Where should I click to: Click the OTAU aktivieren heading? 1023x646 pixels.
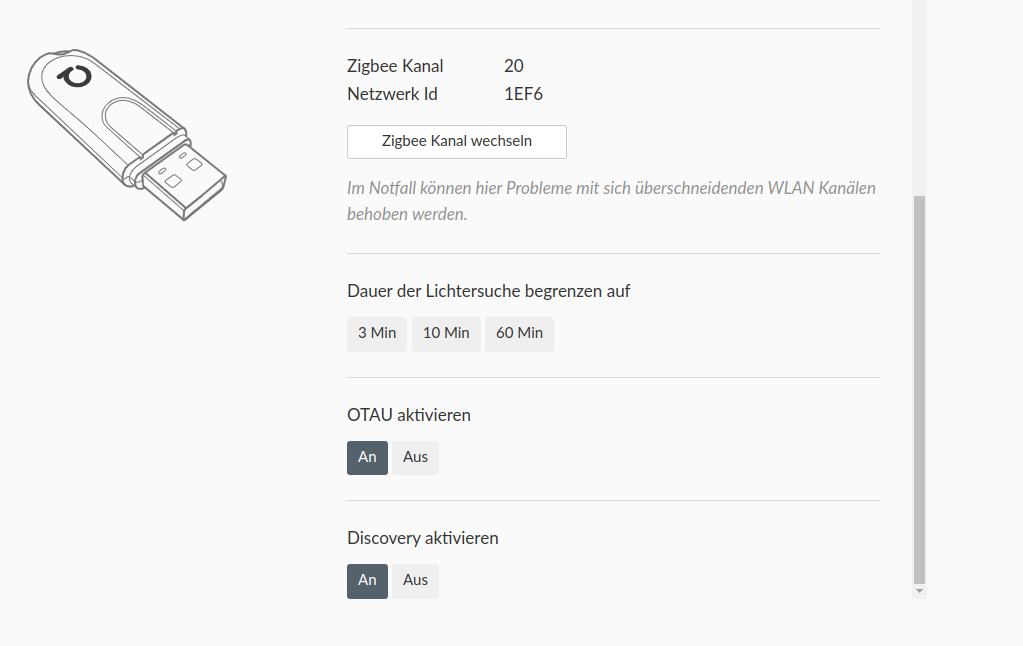click(x=409, y=415)
